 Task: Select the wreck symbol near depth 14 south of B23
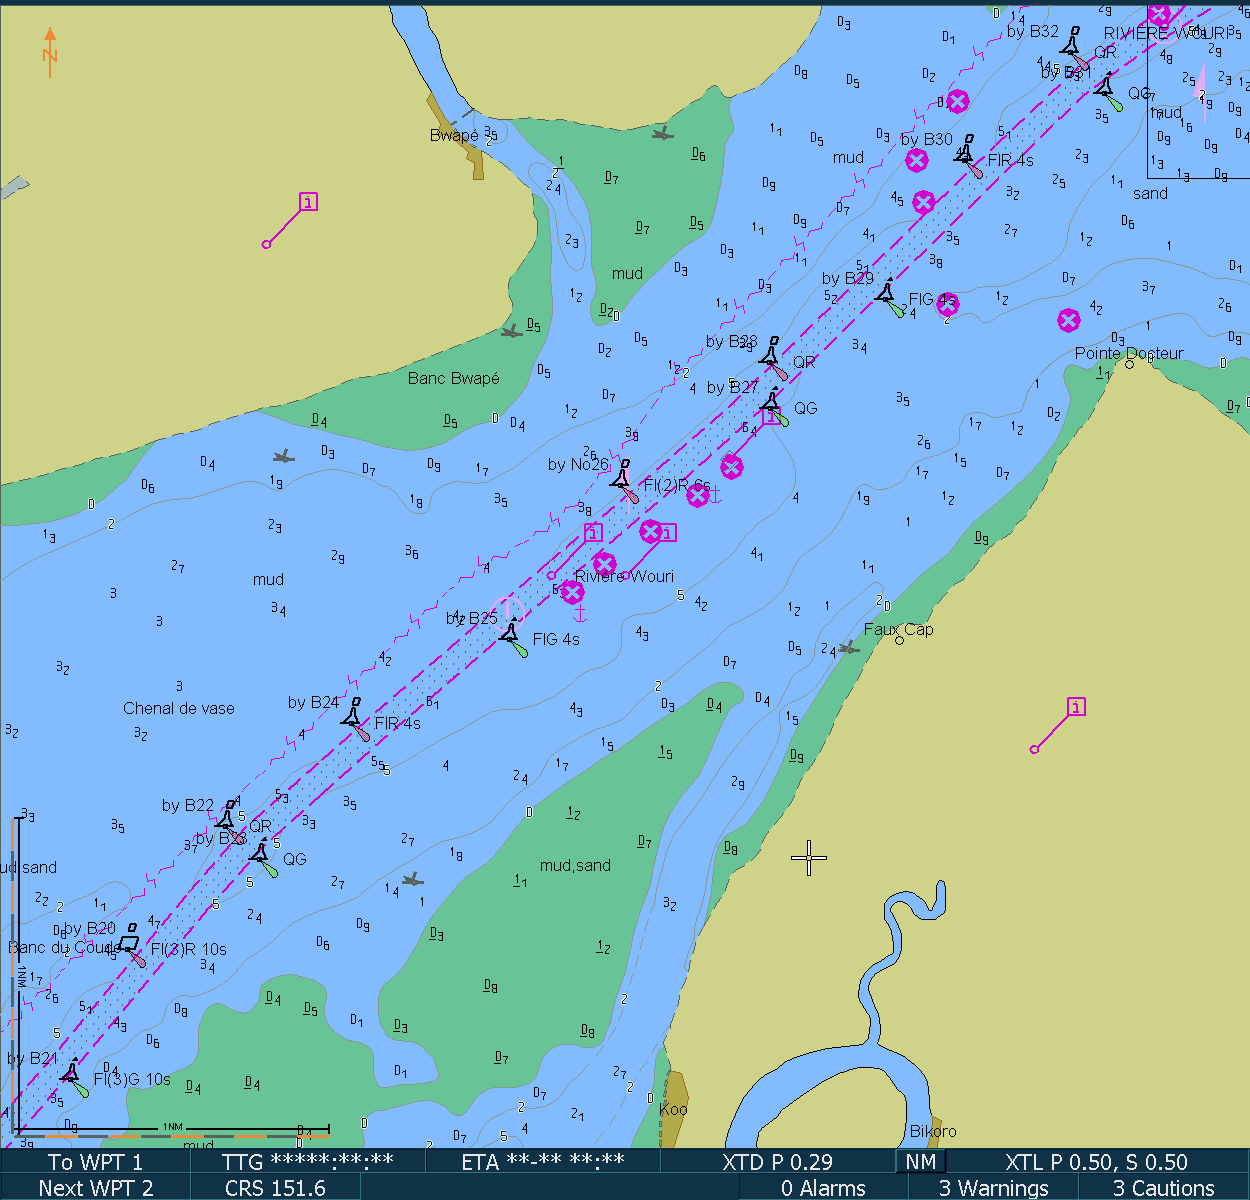click(x=412, y=879)
